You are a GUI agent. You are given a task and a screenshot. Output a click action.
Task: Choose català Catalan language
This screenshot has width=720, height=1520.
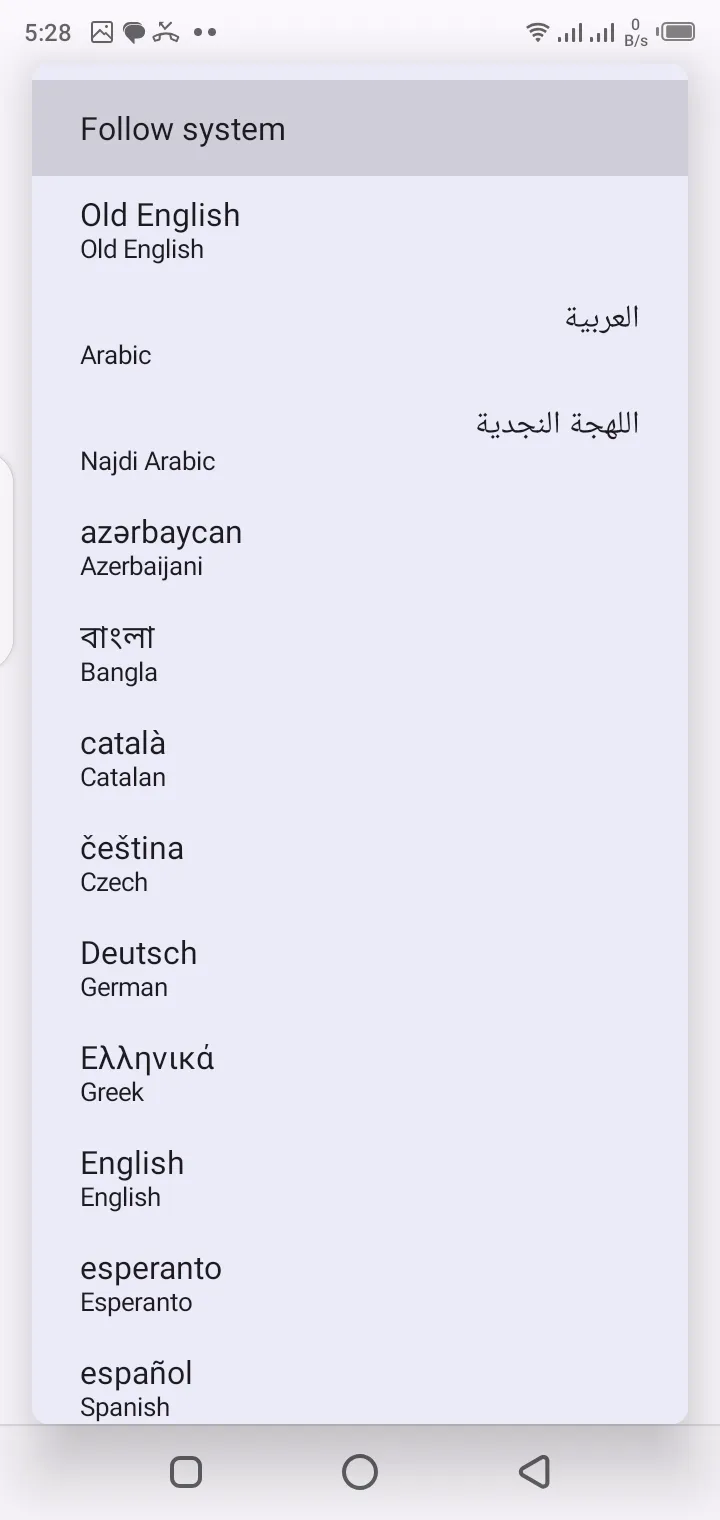360,758
